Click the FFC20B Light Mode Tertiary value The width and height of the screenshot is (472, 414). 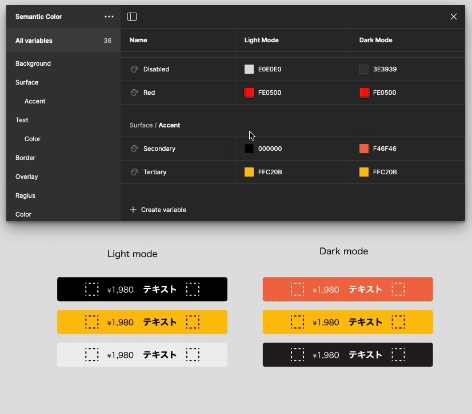tap(270, 172)
